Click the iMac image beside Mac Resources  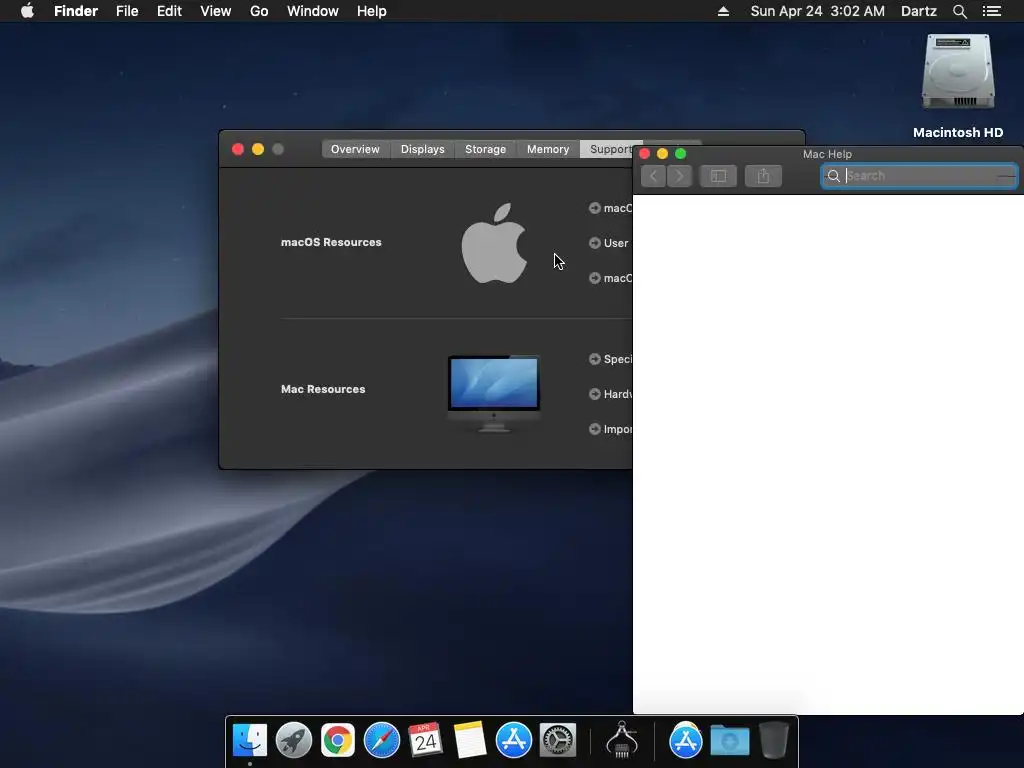[494, 394]
